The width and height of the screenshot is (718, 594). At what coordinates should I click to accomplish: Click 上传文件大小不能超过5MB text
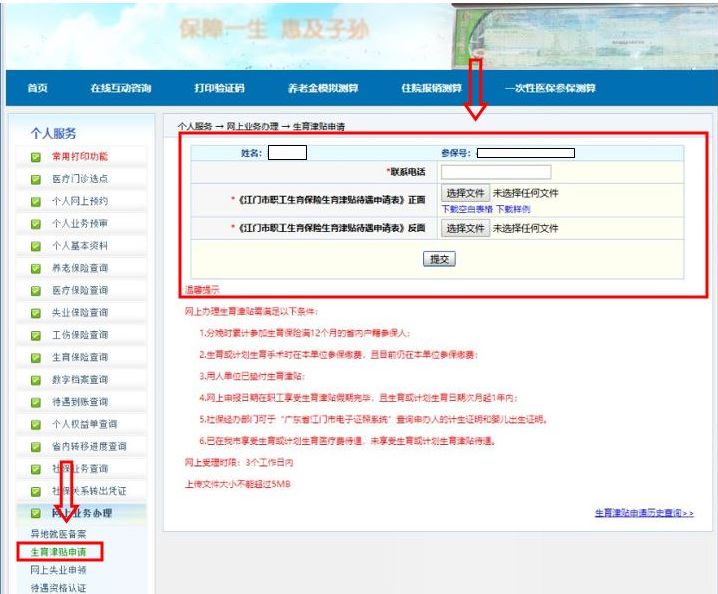pyautogui.click(x=238, y=484)
